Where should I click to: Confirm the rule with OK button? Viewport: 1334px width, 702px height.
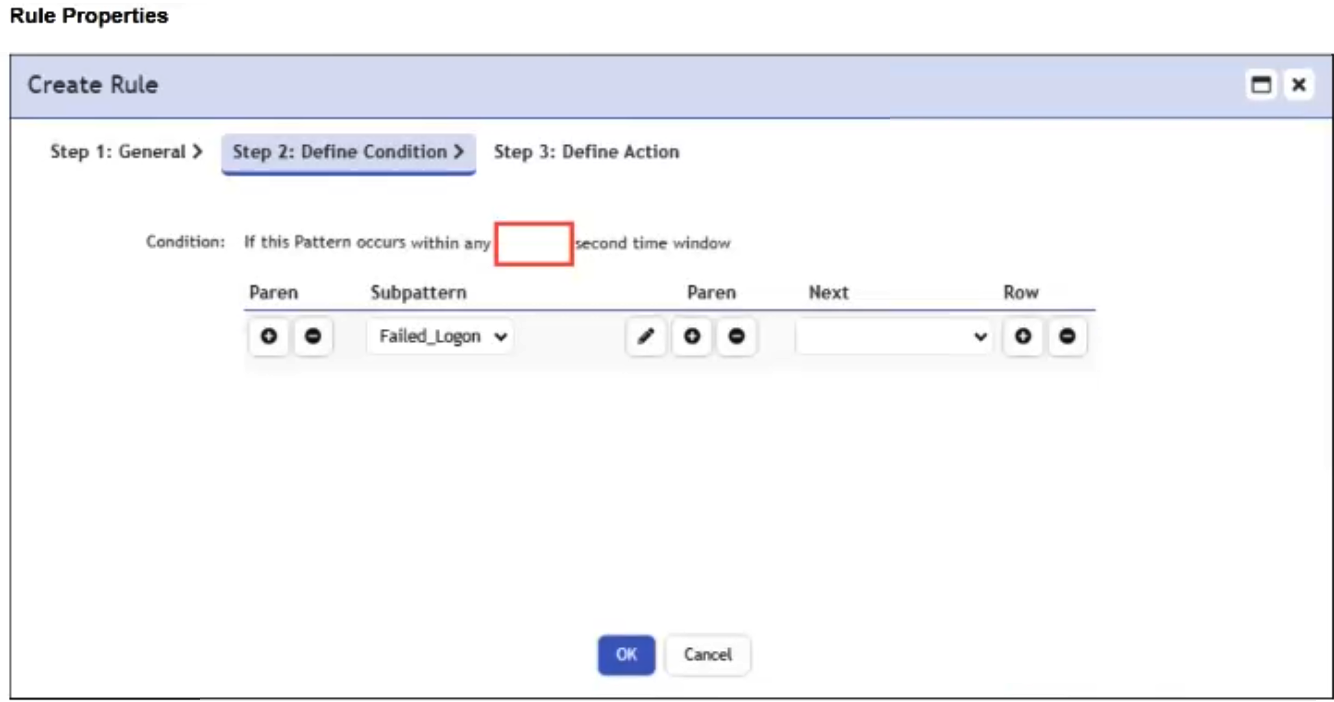[x=626, y=655]
